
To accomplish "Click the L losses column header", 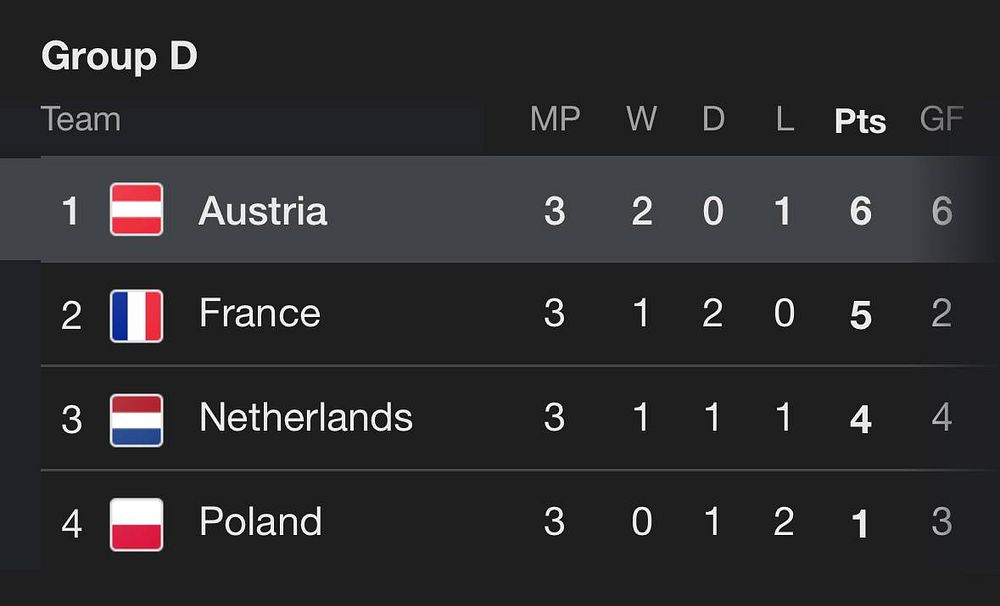I will (784, 119).
